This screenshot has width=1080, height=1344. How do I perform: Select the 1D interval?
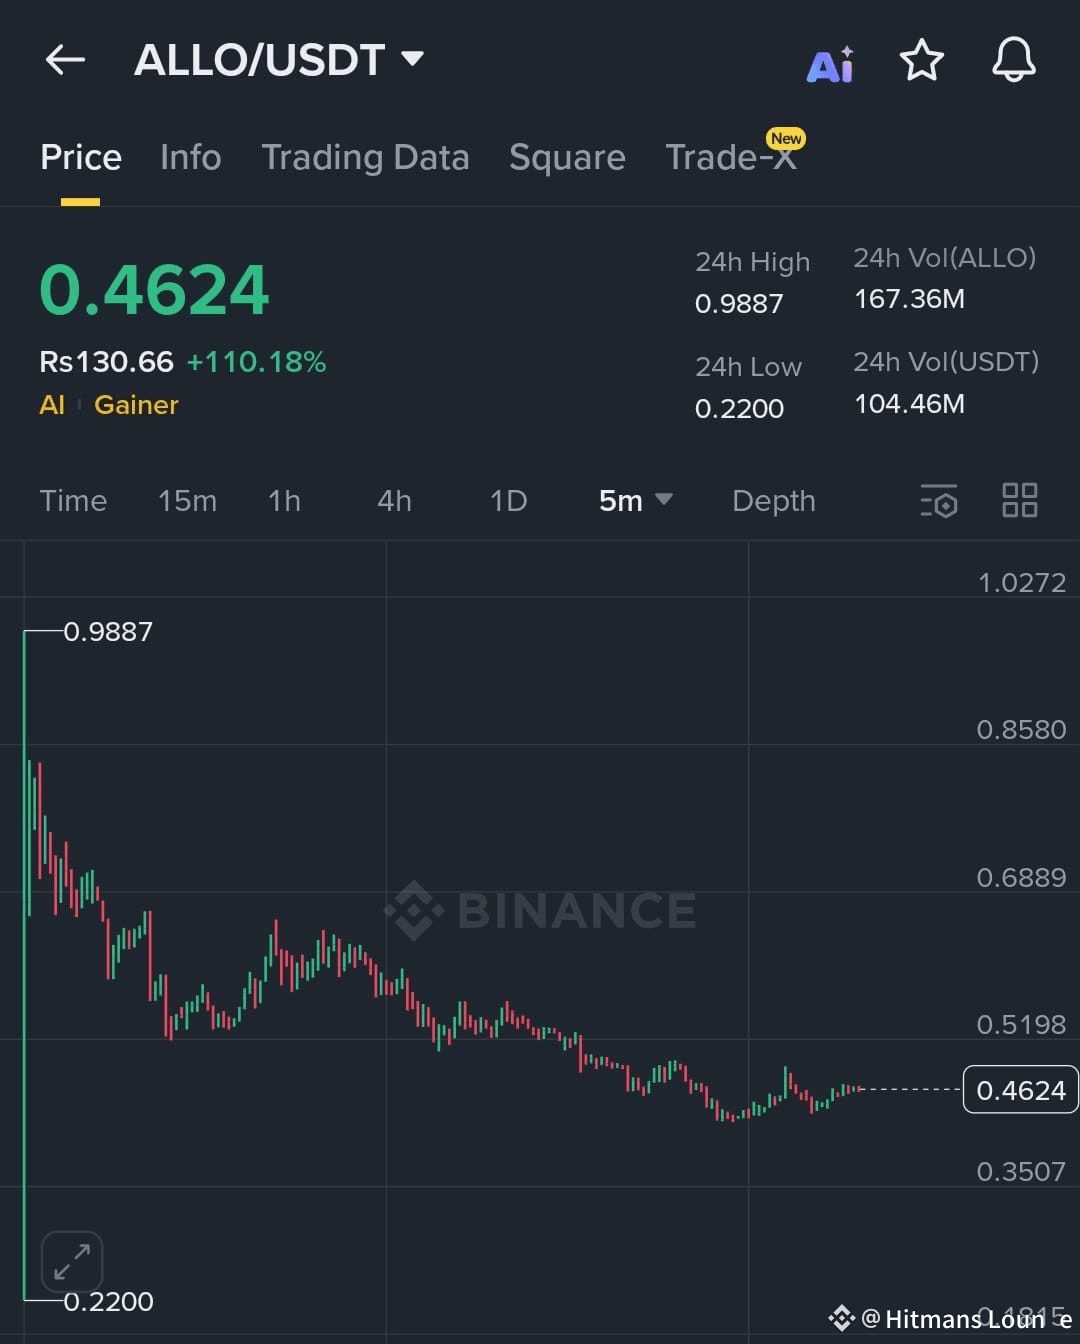(x=508, y=500)
